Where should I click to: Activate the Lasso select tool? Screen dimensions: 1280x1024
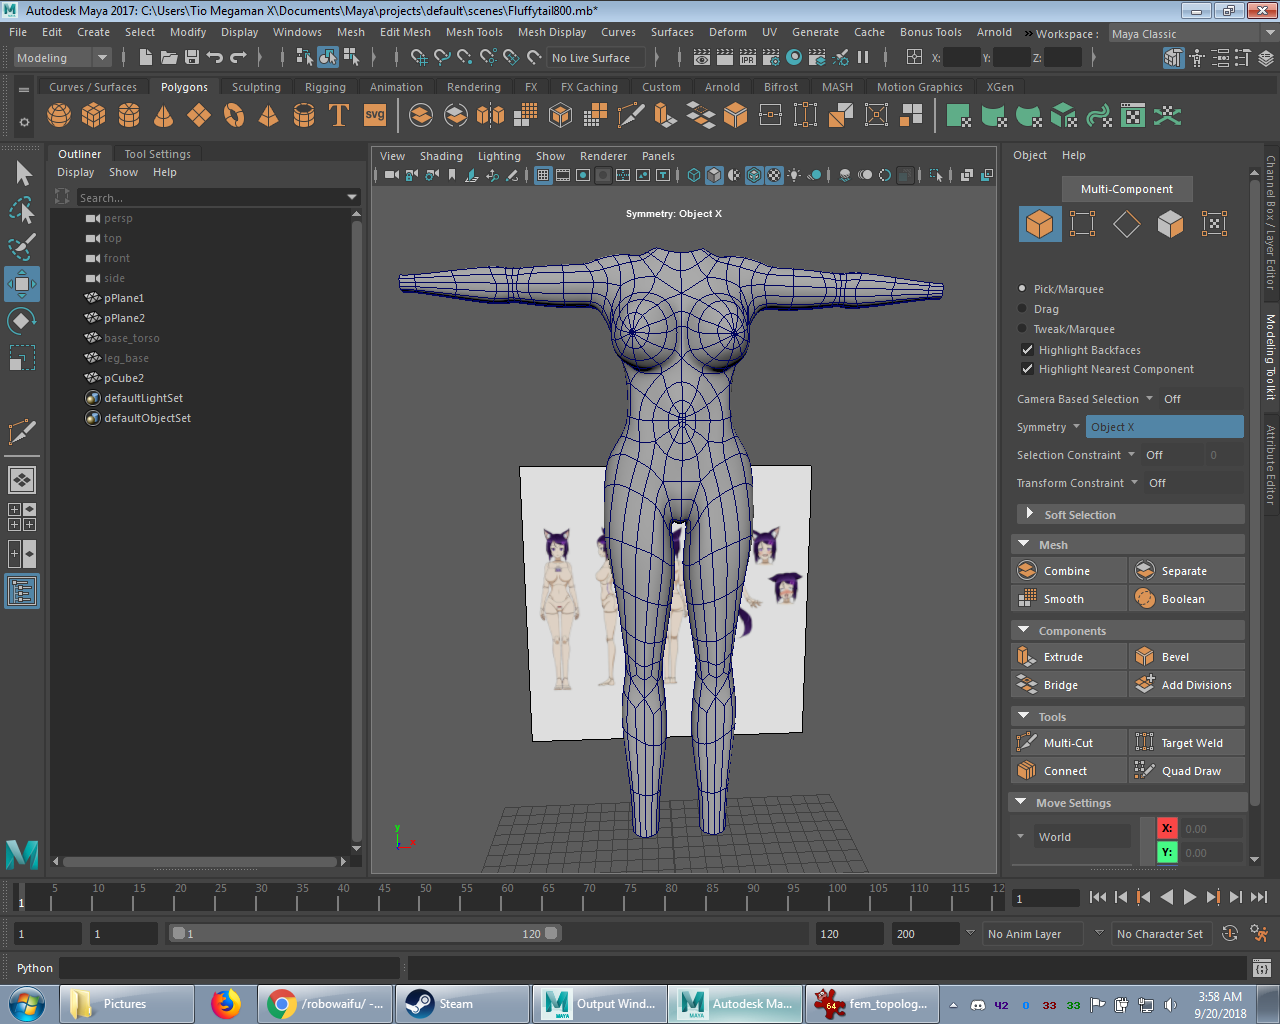click(22, 210)
